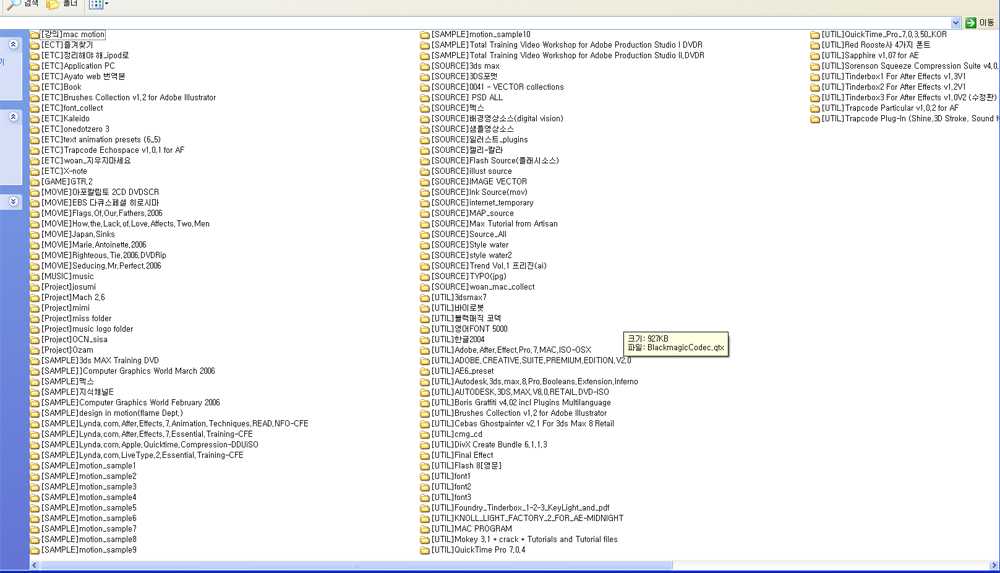Select the [UTIL]MAC PROGRAM folder icon
The image size is (1000, 573).
coord(425,529)
